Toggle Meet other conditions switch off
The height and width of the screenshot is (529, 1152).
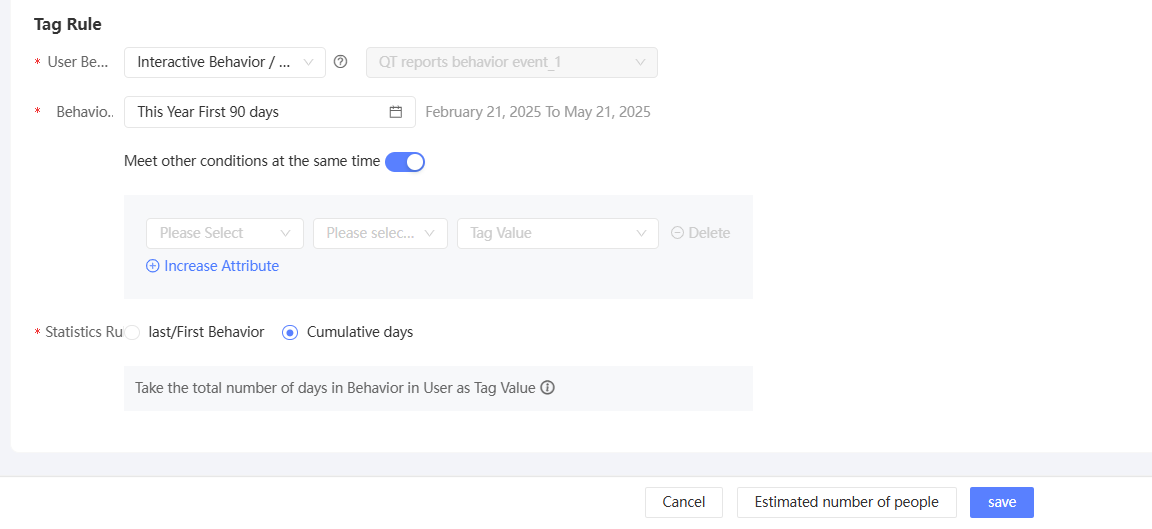(405, 161)
